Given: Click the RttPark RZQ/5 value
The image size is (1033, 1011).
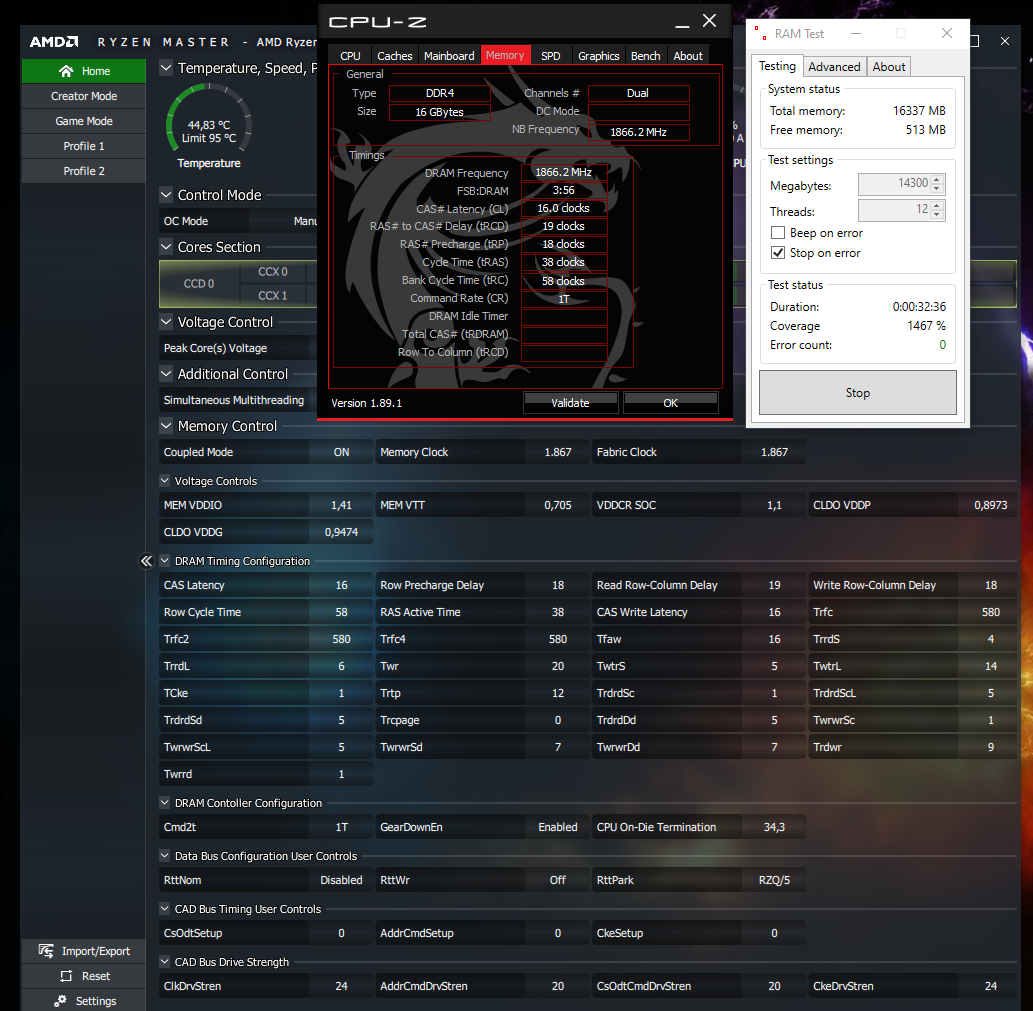Looking at the screenshot, I should (774, 880).
